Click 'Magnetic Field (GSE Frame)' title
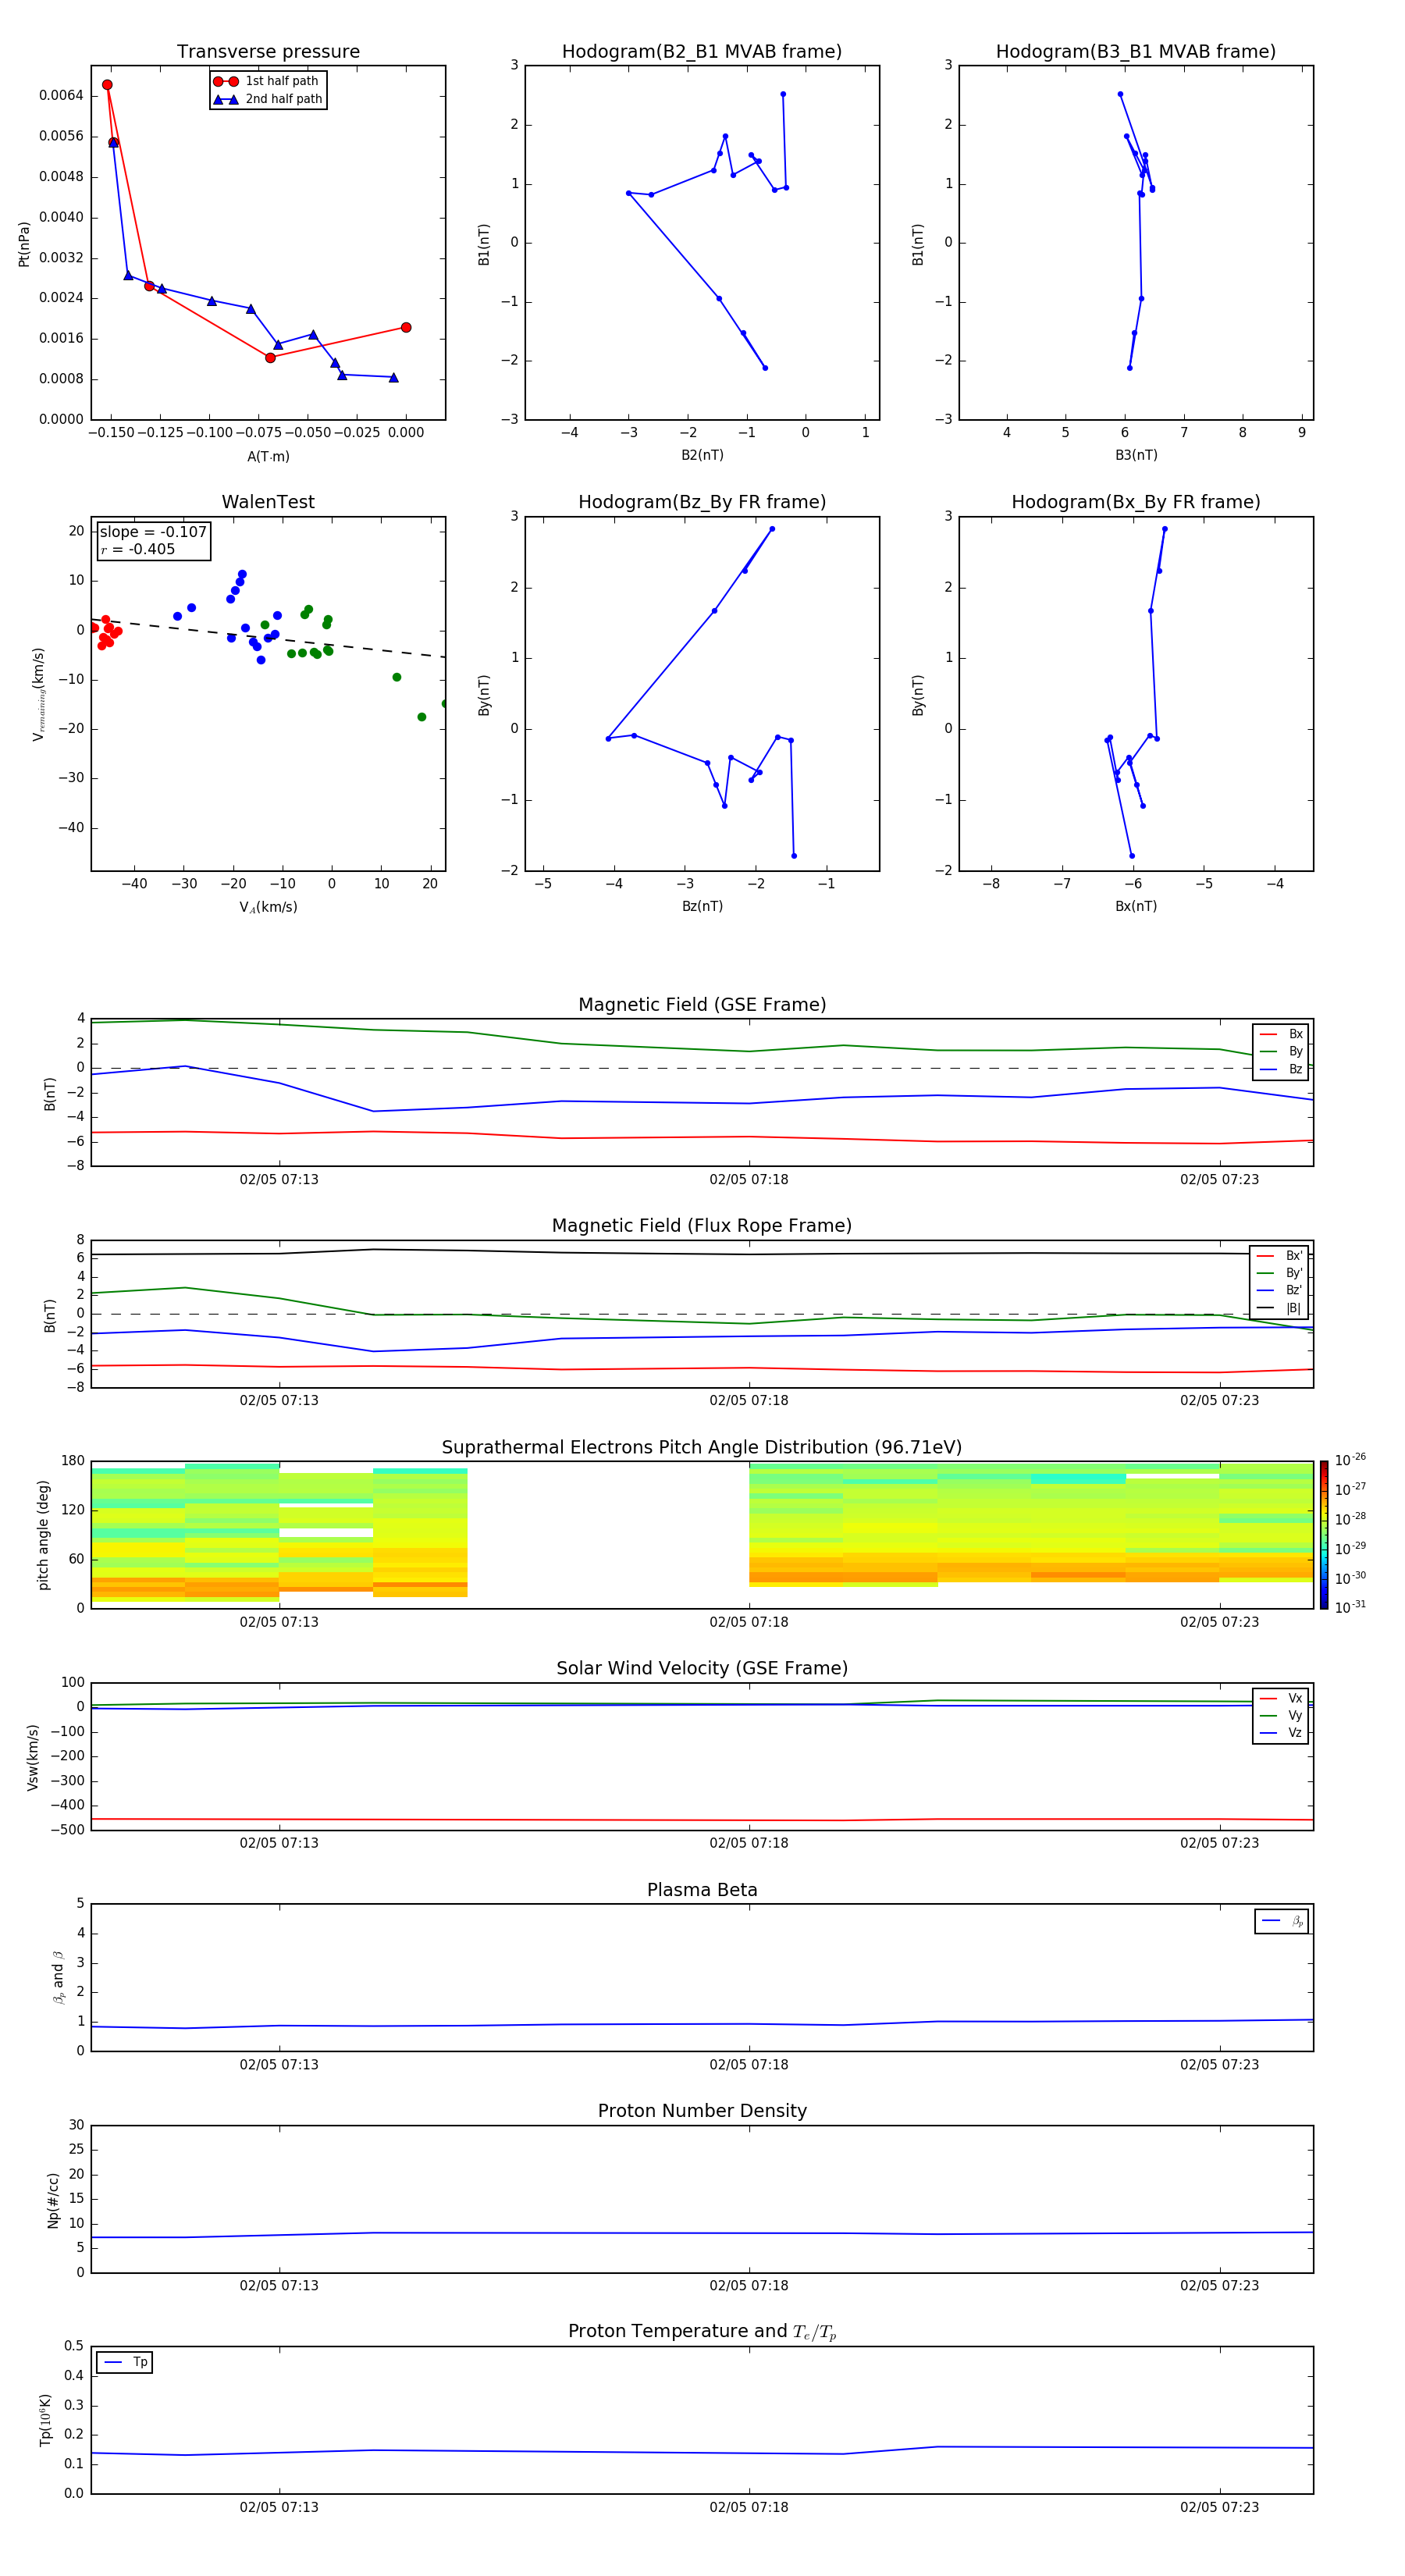This screenshot has height=2576, width=1405. (702, 1005)
